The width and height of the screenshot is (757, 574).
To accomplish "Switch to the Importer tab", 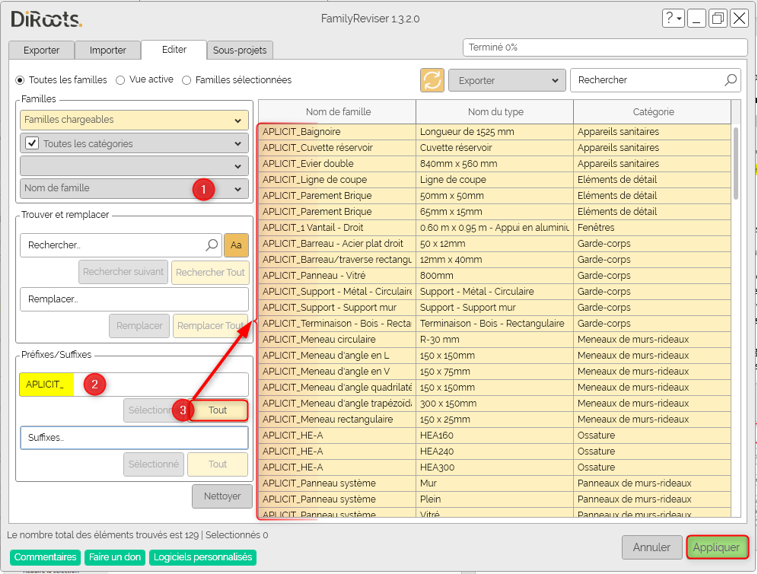I will tap(108, 50).
